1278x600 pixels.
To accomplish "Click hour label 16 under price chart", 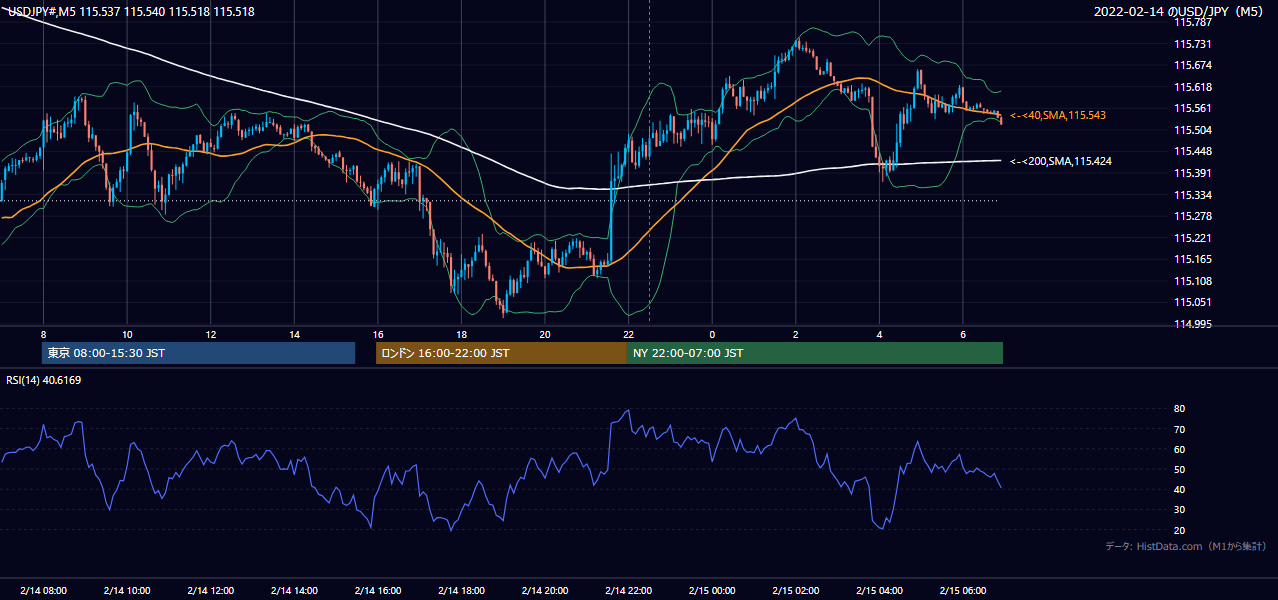I will point(378,334).
